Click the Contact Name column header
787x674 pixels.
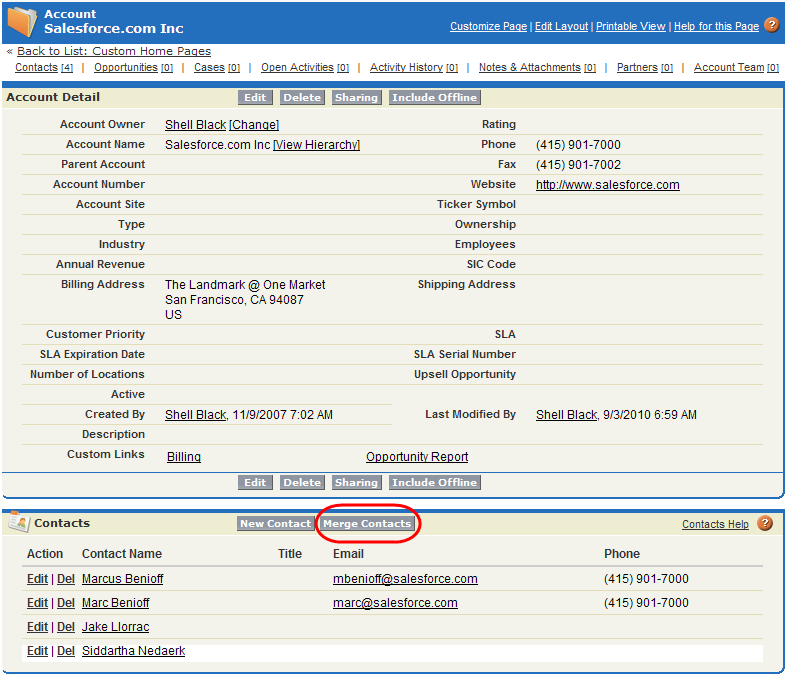(x=121, y=554)
